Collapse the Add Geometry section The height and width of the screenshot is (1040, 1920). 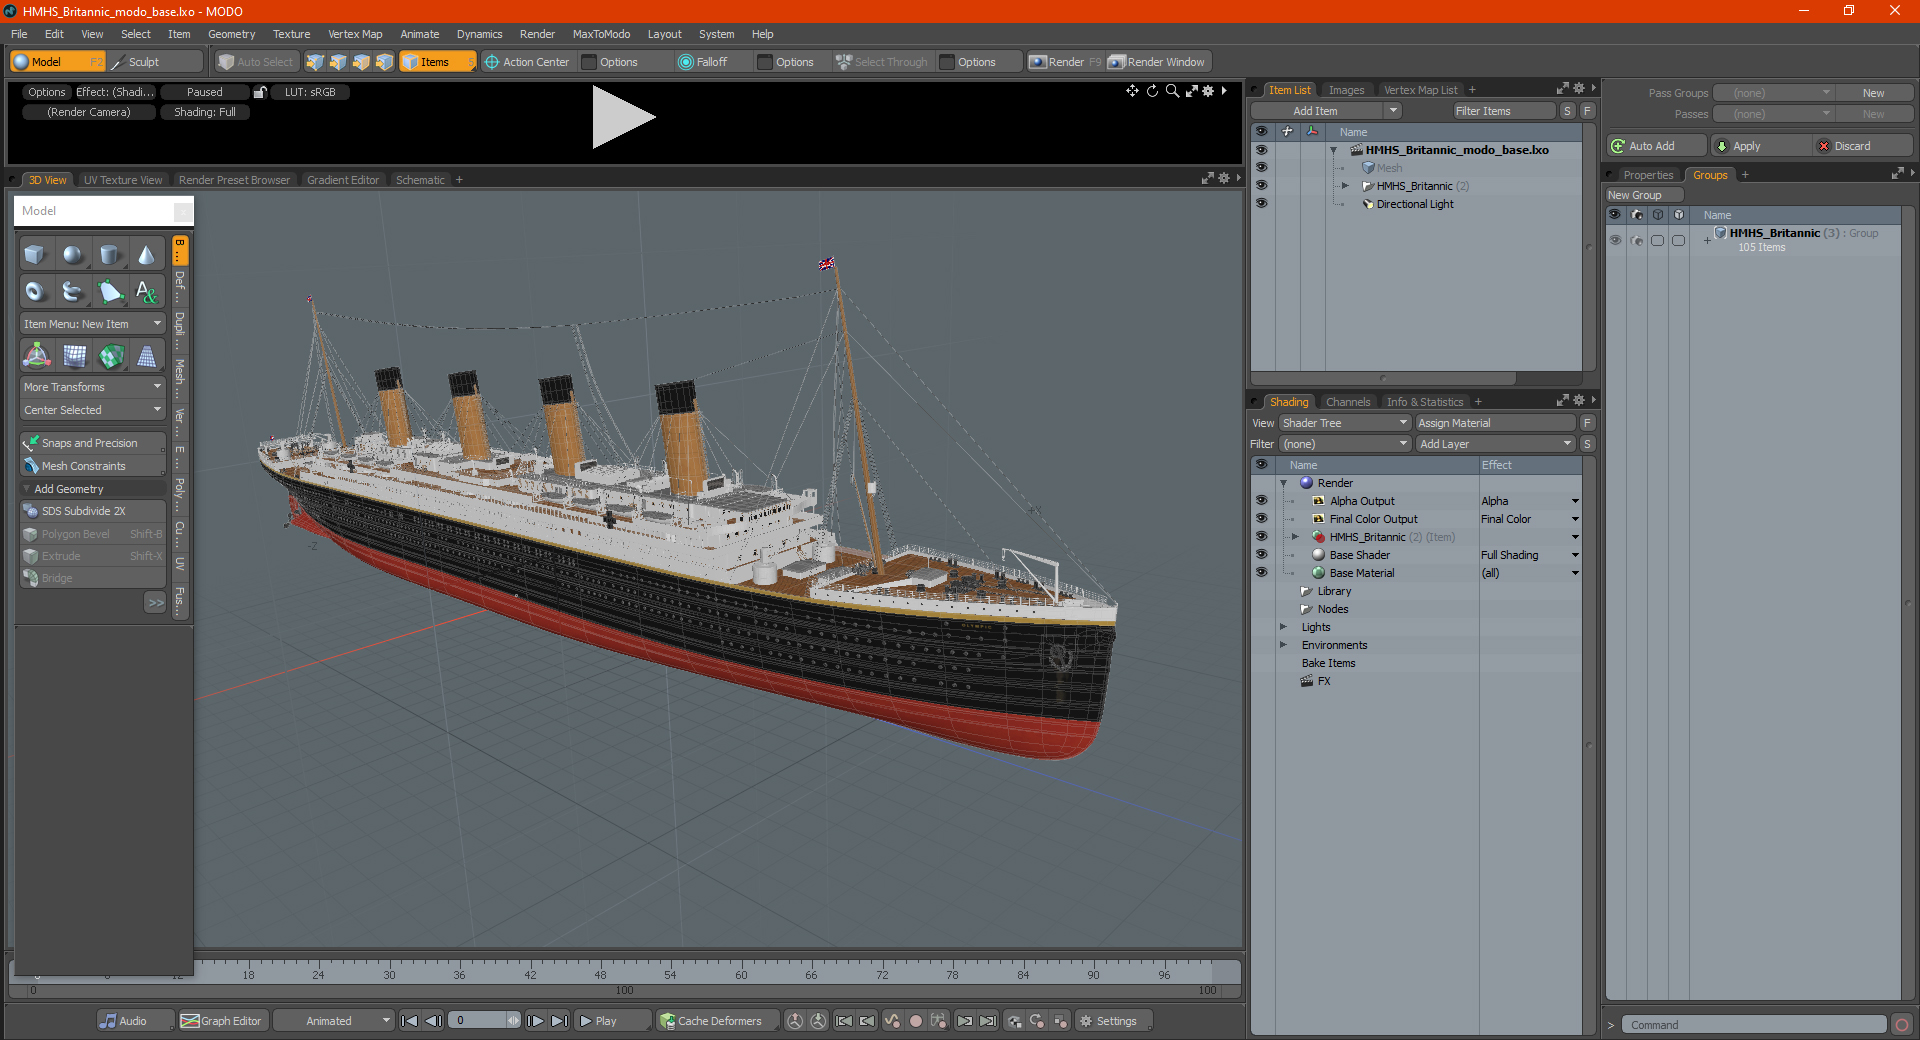click(x=27, y=489)
